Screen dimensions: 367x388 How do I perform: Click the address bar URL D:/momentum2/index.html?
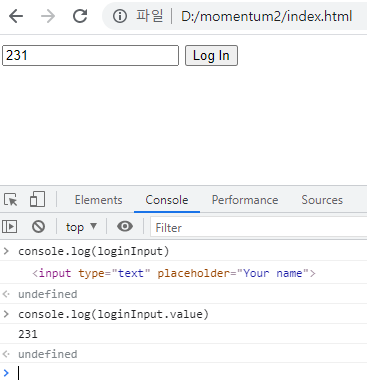click(x=266, y=16)
